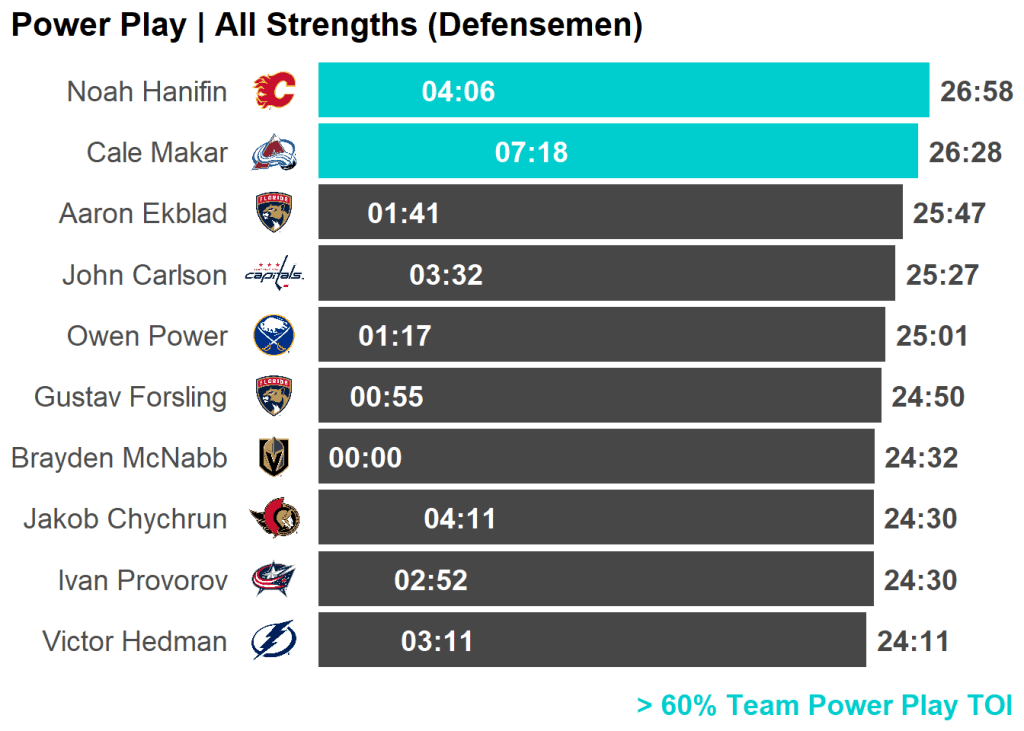
Task: Click the Owen Power player name
Action: [147, 335]
